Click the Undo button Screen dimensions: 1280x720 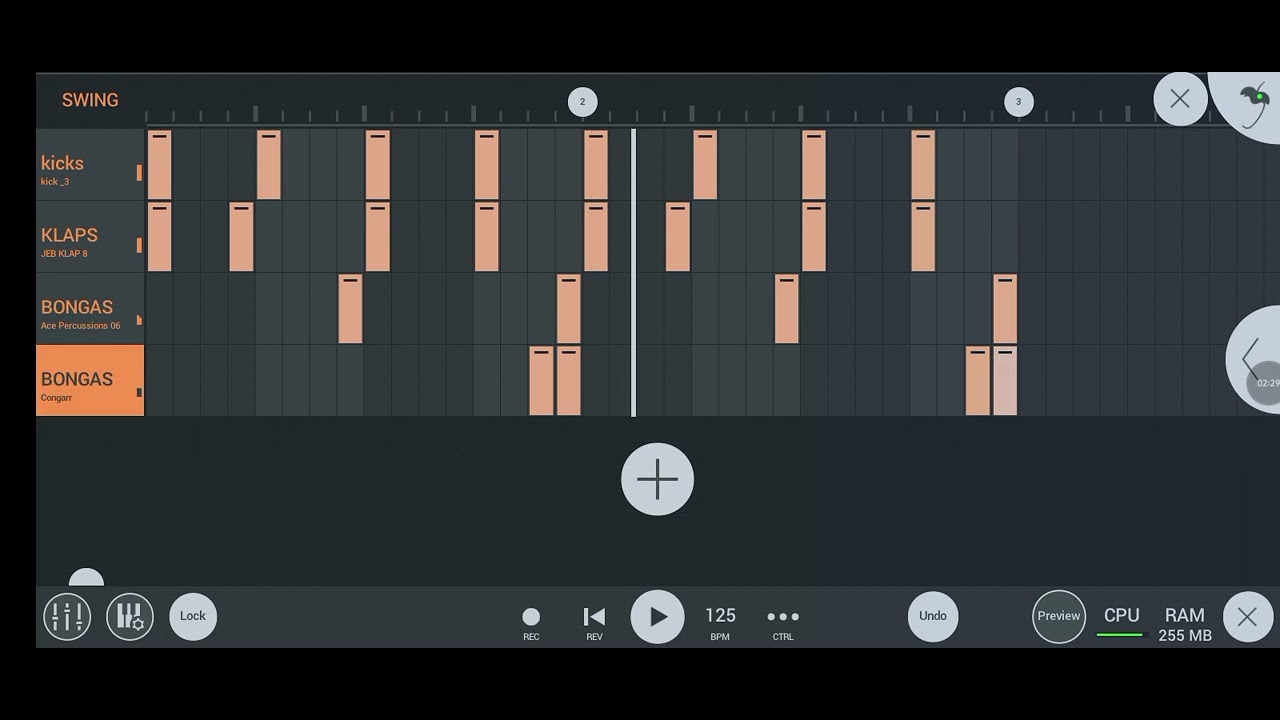pos(933,616)
